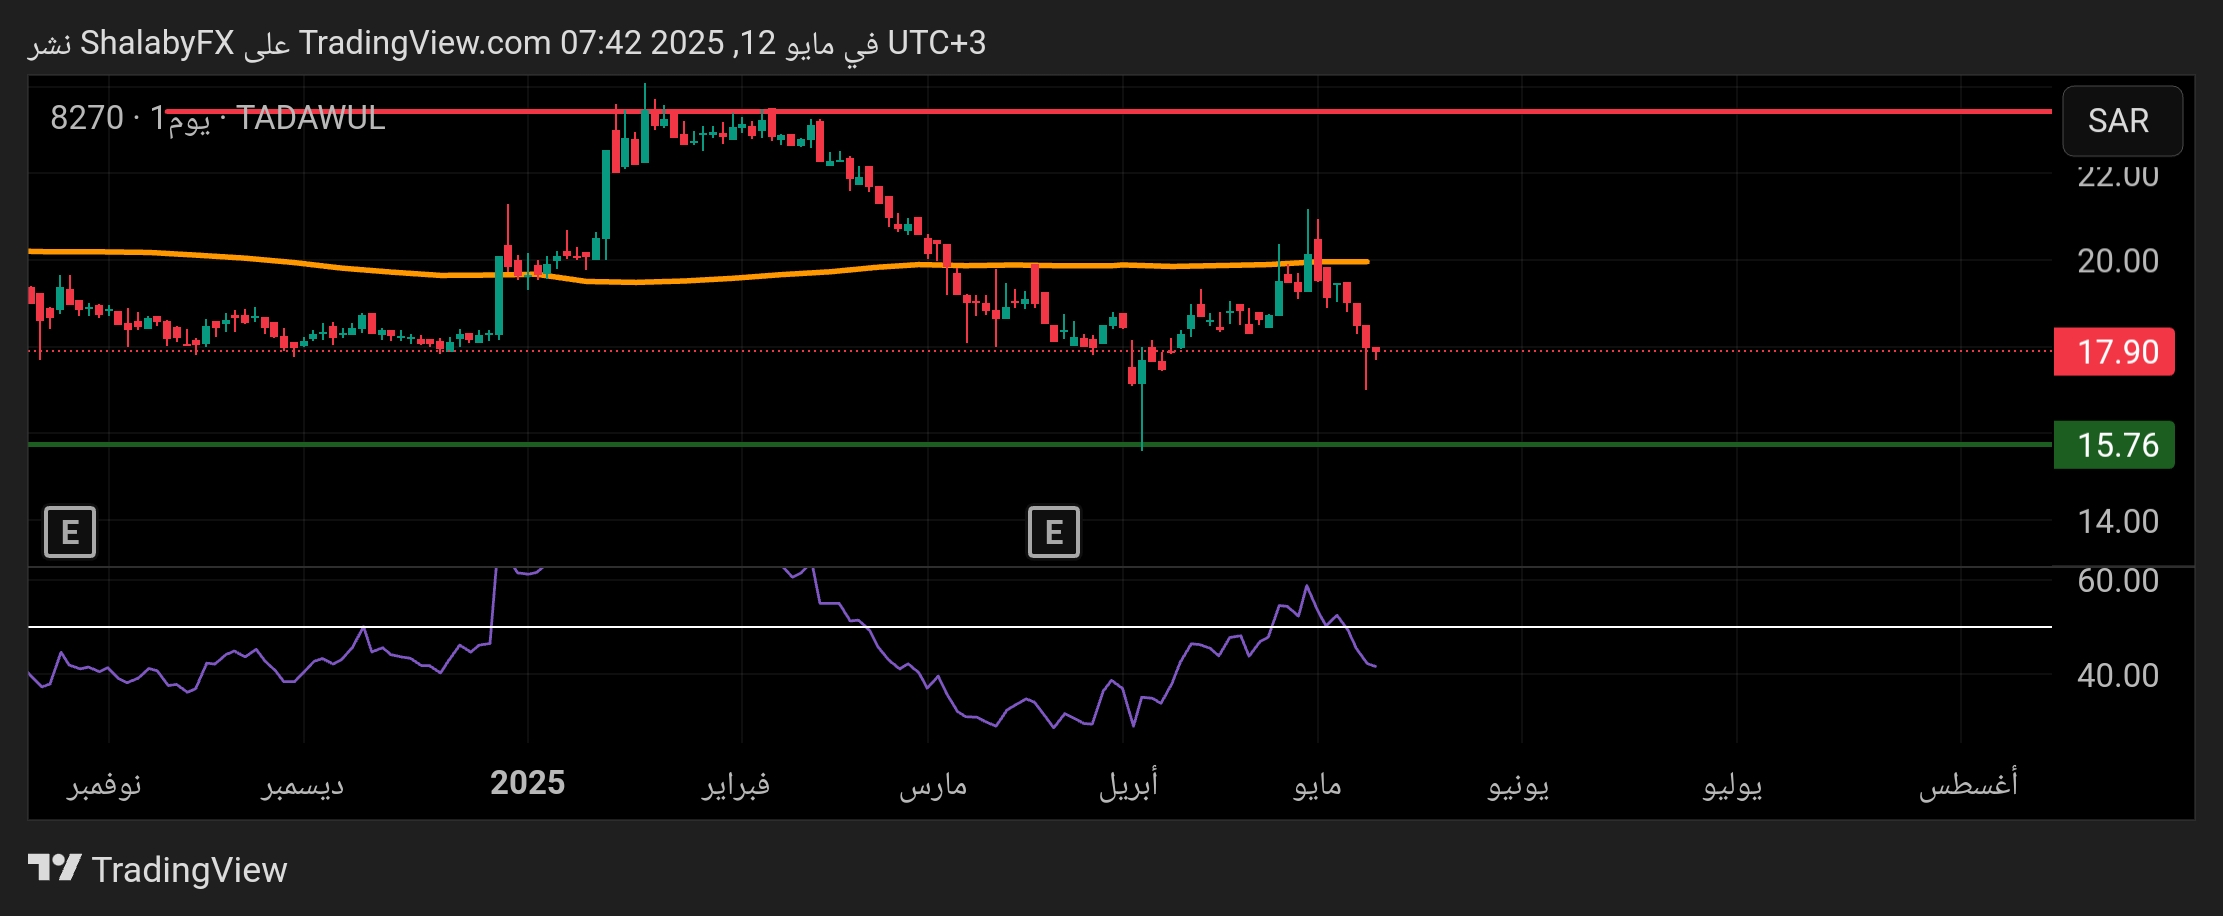Click the 20.00 price axis label
The width and height of the screenshot is (2223, 916).
(2118, 261)
